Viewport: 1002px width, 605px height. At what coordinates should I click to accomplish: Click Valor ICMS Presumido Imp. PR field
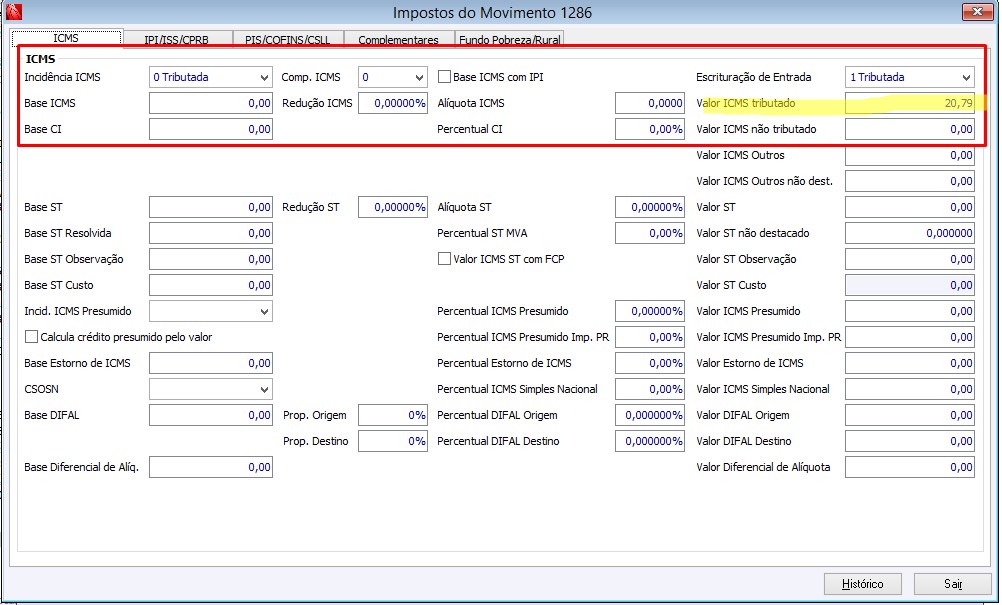[909, 337]
